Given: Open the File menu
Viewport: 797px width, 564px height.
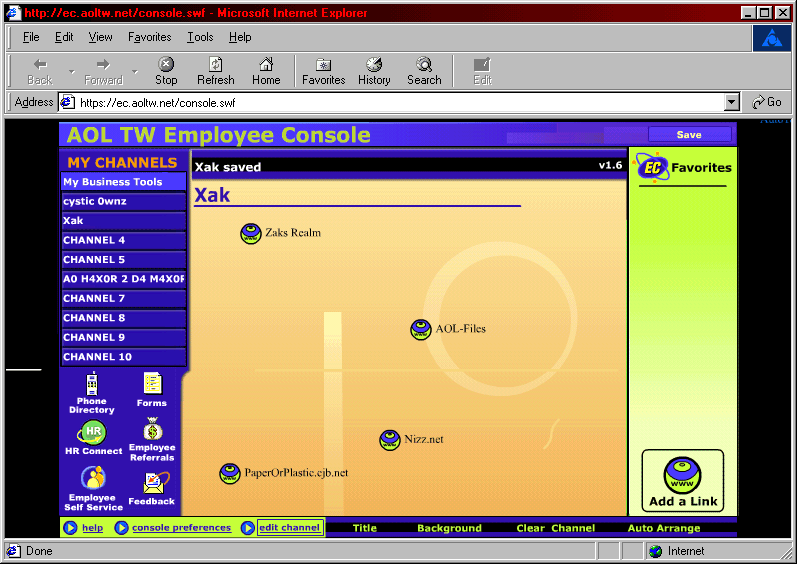Looking at the screenshot, I should [x=31, y=37].
